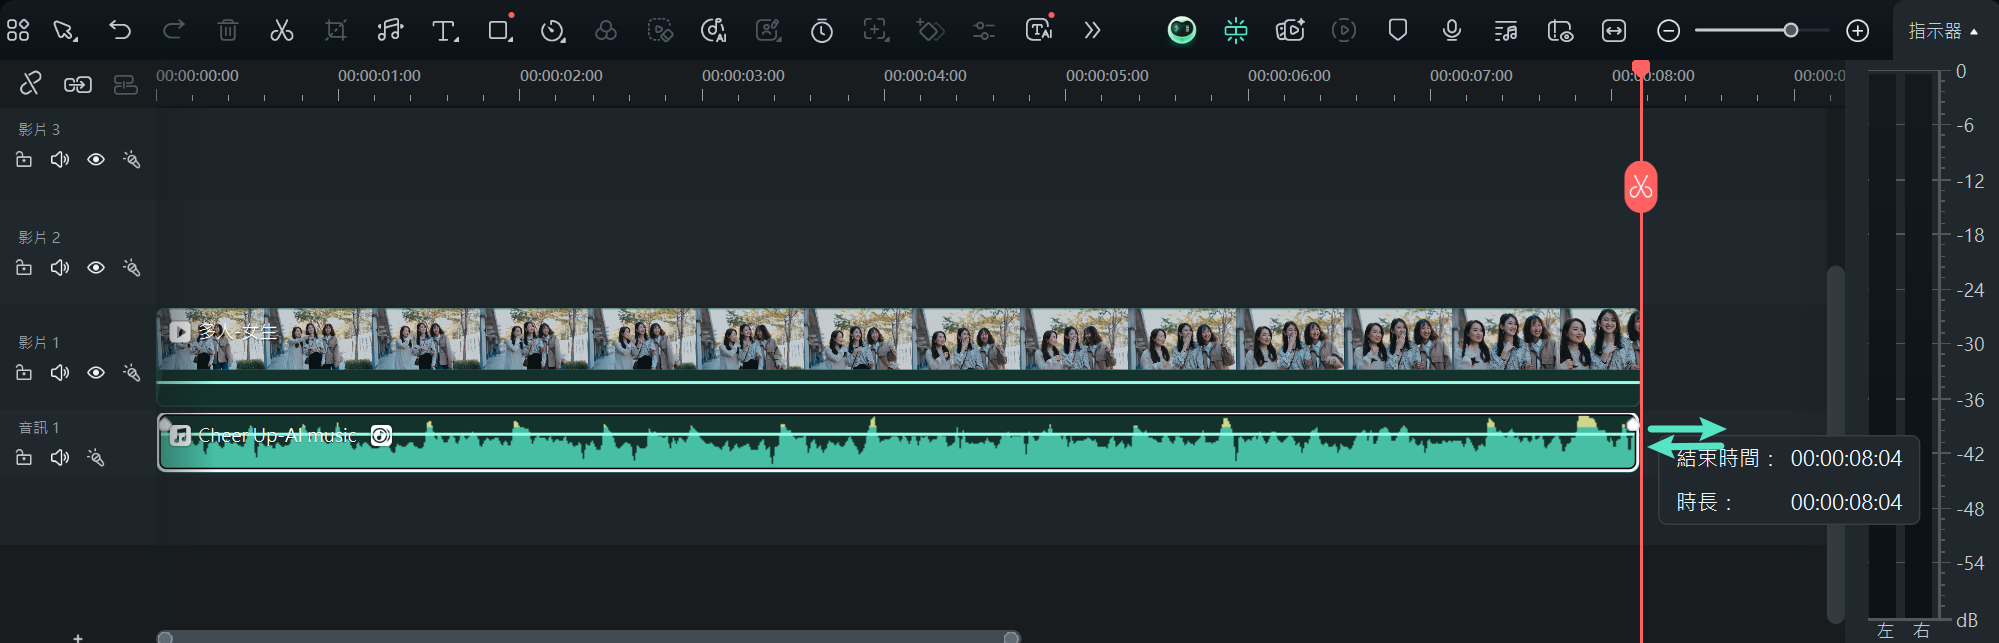Click 音訊 1 track effects wand icon
Viewport: 1999px width, 643px height.
(95, 457)
